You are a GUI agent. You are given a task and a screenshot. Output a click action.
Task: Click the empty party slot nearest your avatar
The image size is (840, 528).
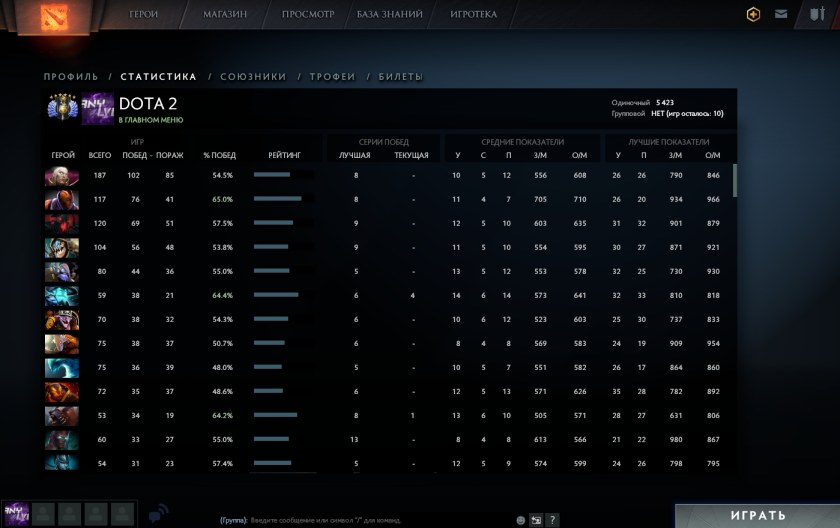[43, 514]
